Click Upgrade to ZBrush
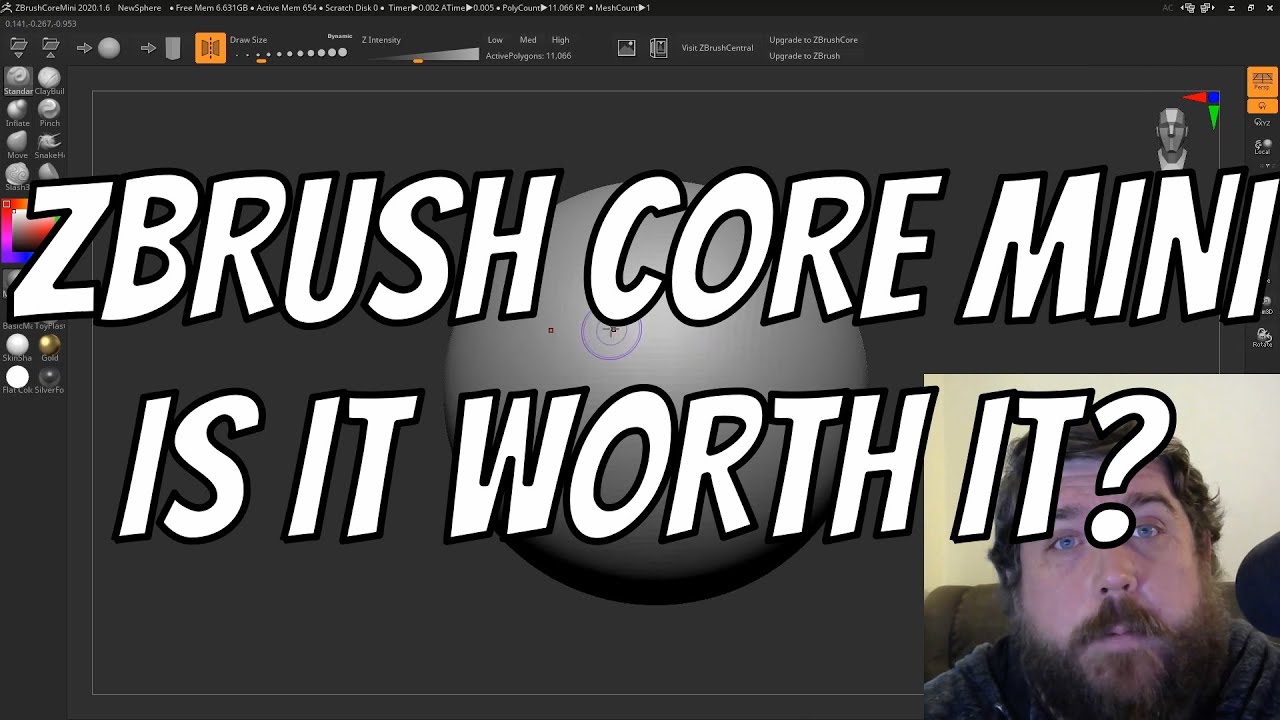This screenshot has width=1280, height=720. 804,56
